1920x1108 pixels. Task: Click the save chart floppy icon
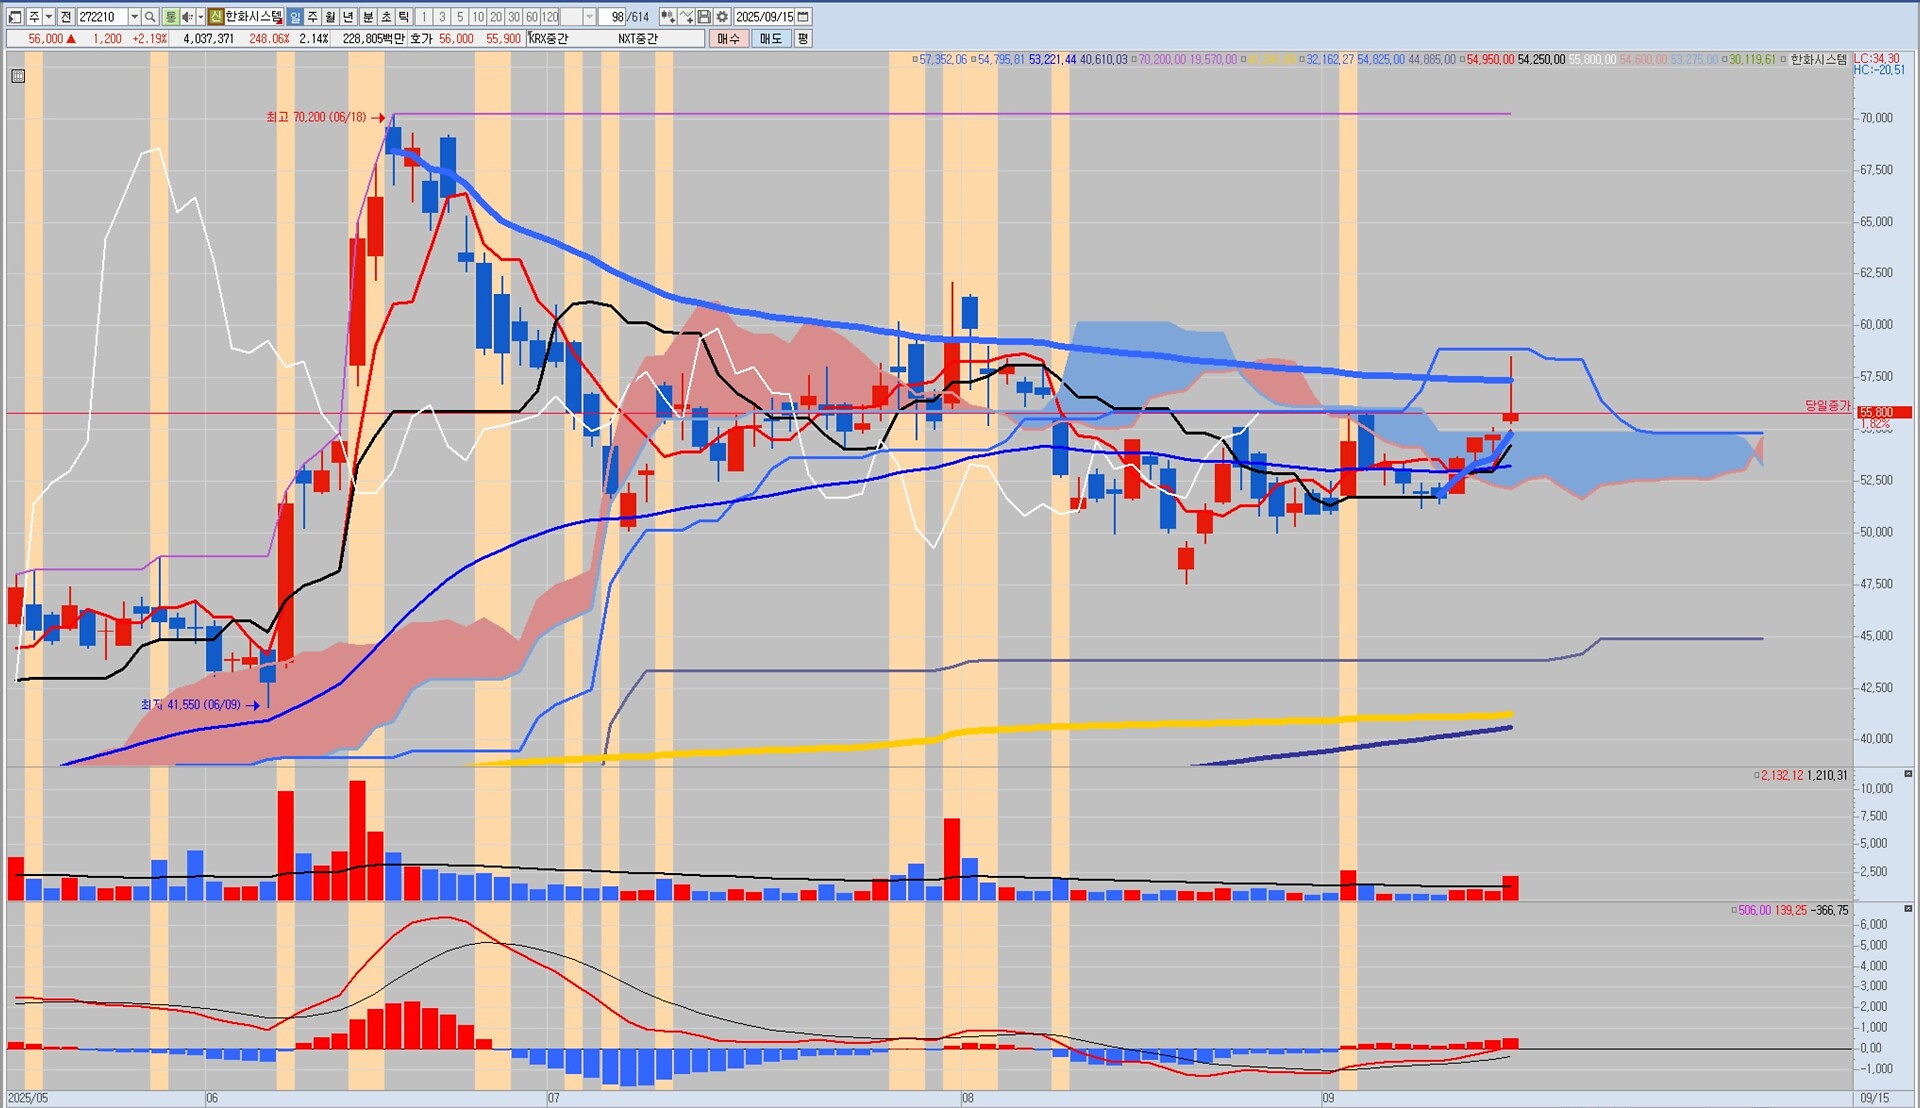coord(704,17)
